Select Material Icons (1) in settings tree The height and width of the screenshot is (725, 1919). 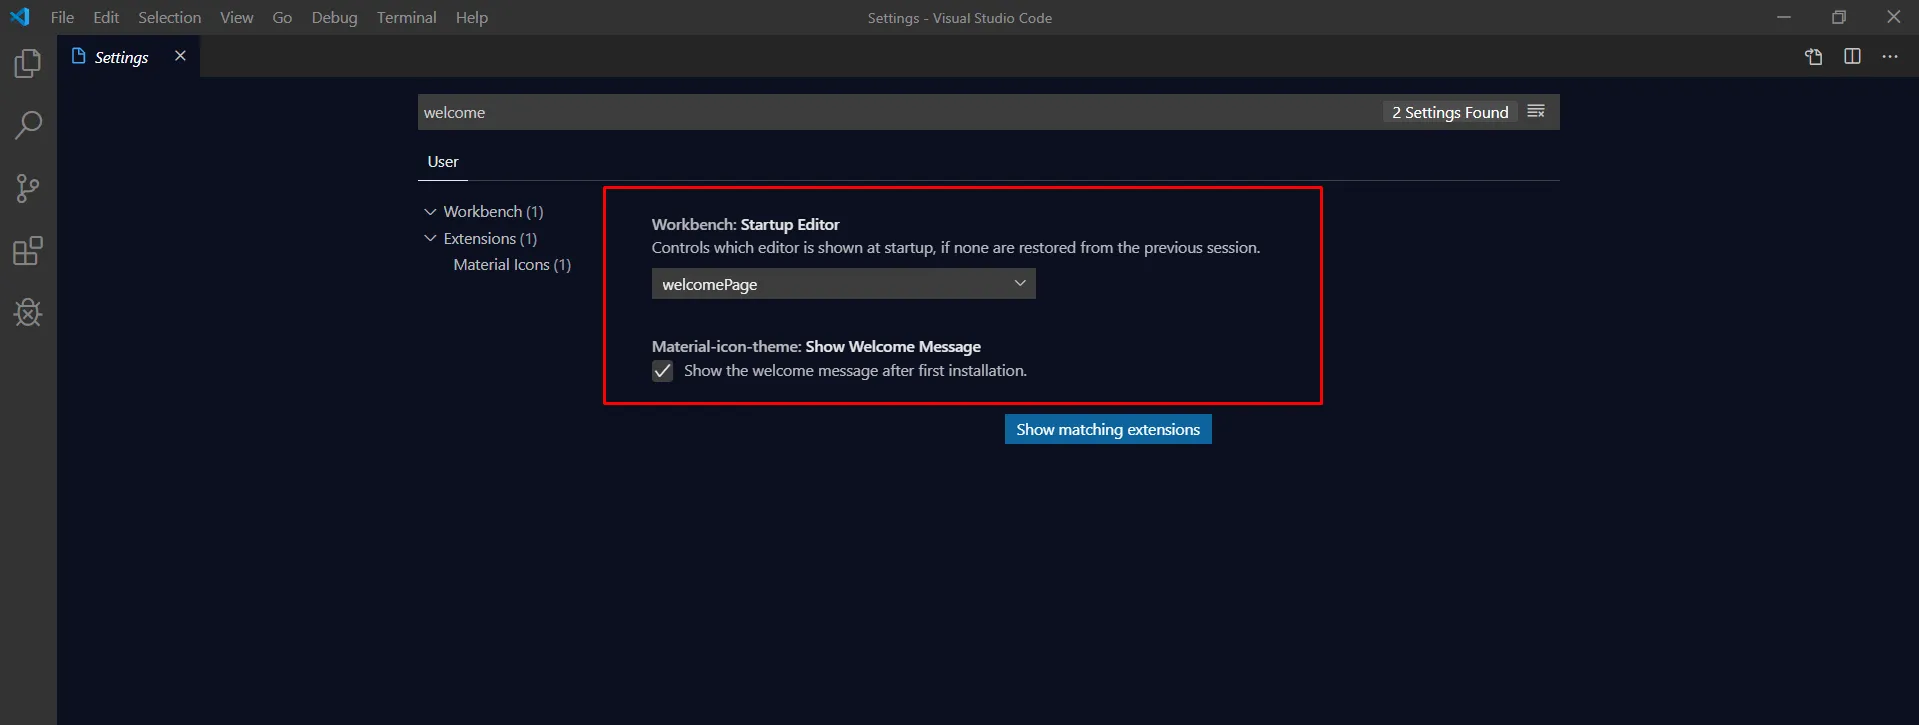click(x=512, y=265)
